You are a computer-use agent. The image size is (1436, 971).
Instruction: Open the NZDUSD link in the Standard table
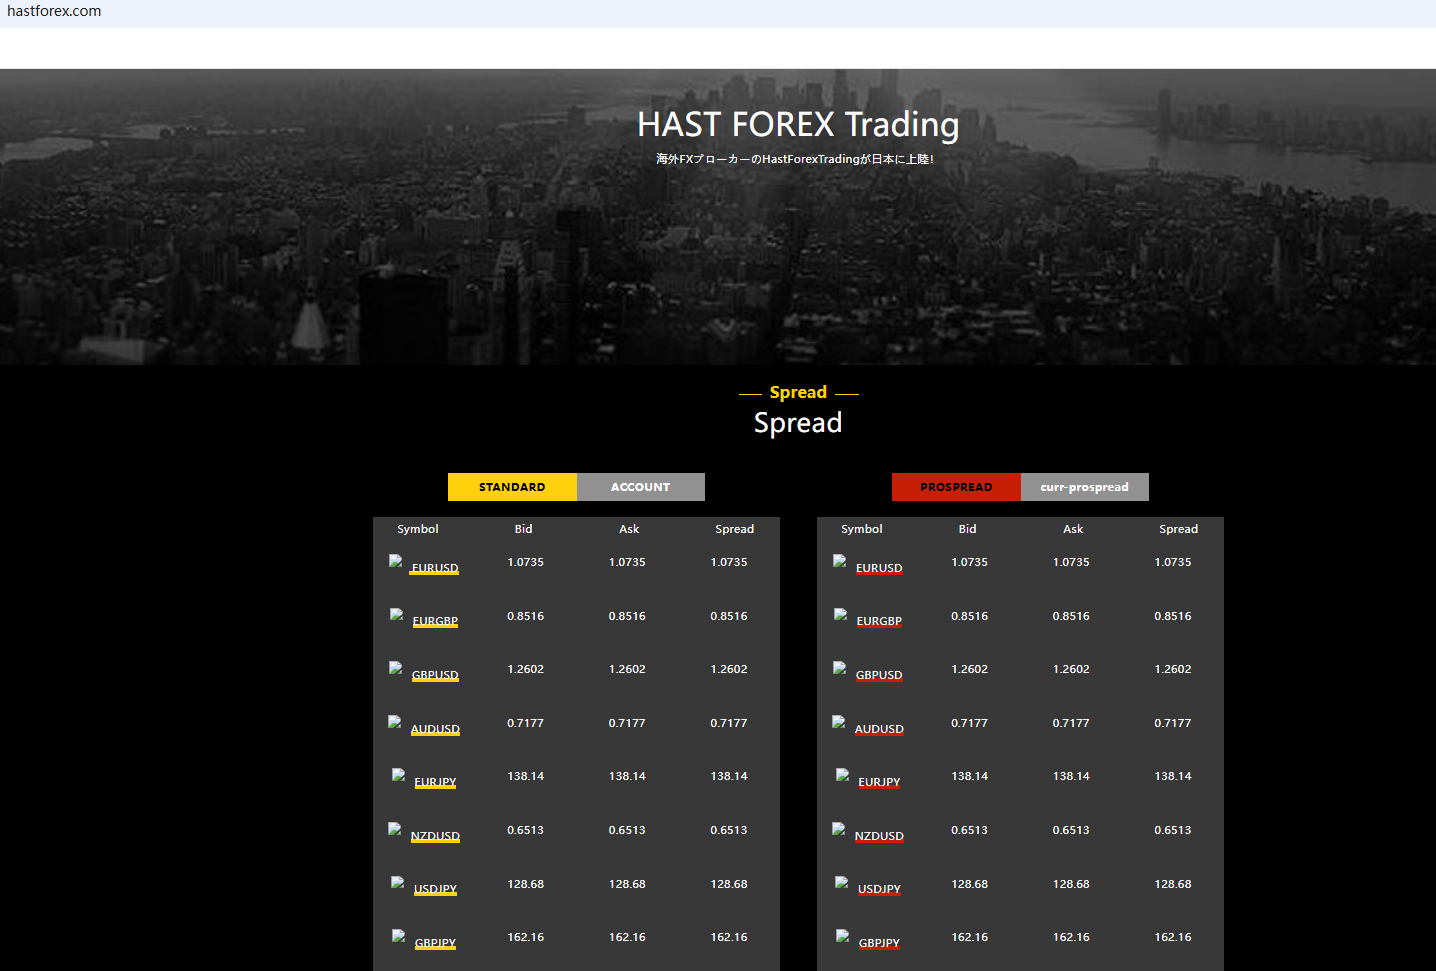(x=435, y=836)
